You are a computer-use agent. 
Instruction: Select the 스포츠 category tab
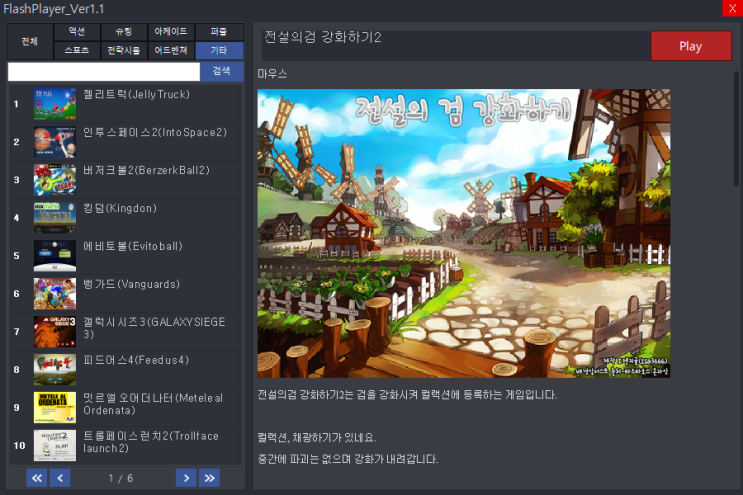pos(77,50)
